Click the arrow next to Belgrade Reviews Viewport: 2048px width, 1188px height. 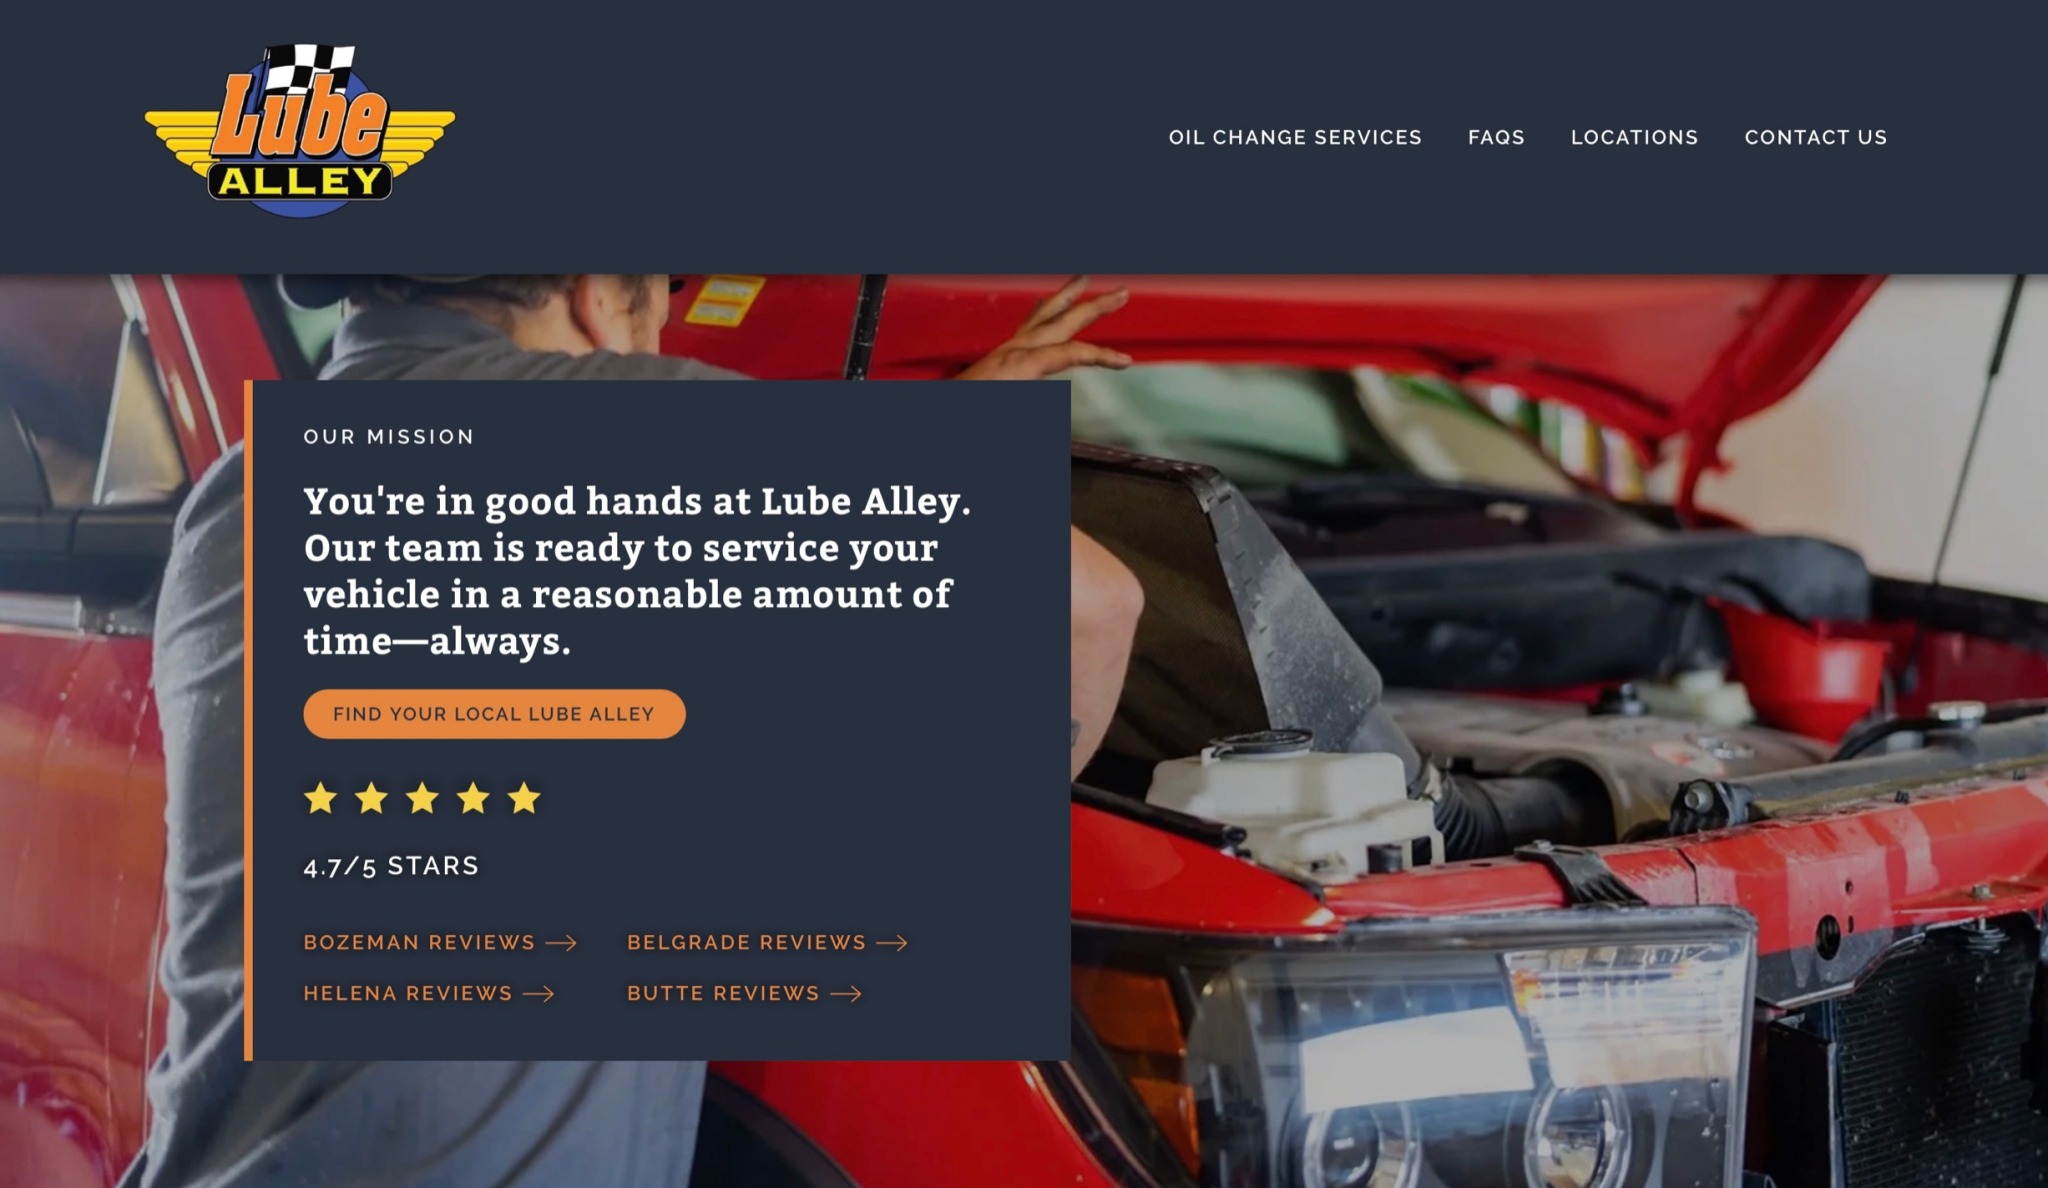(892, 943)
